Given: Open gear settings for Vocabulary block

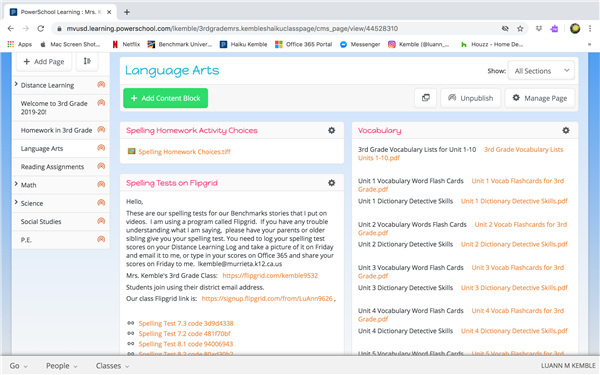Looking at the screenshot, I should coord(566,130).
